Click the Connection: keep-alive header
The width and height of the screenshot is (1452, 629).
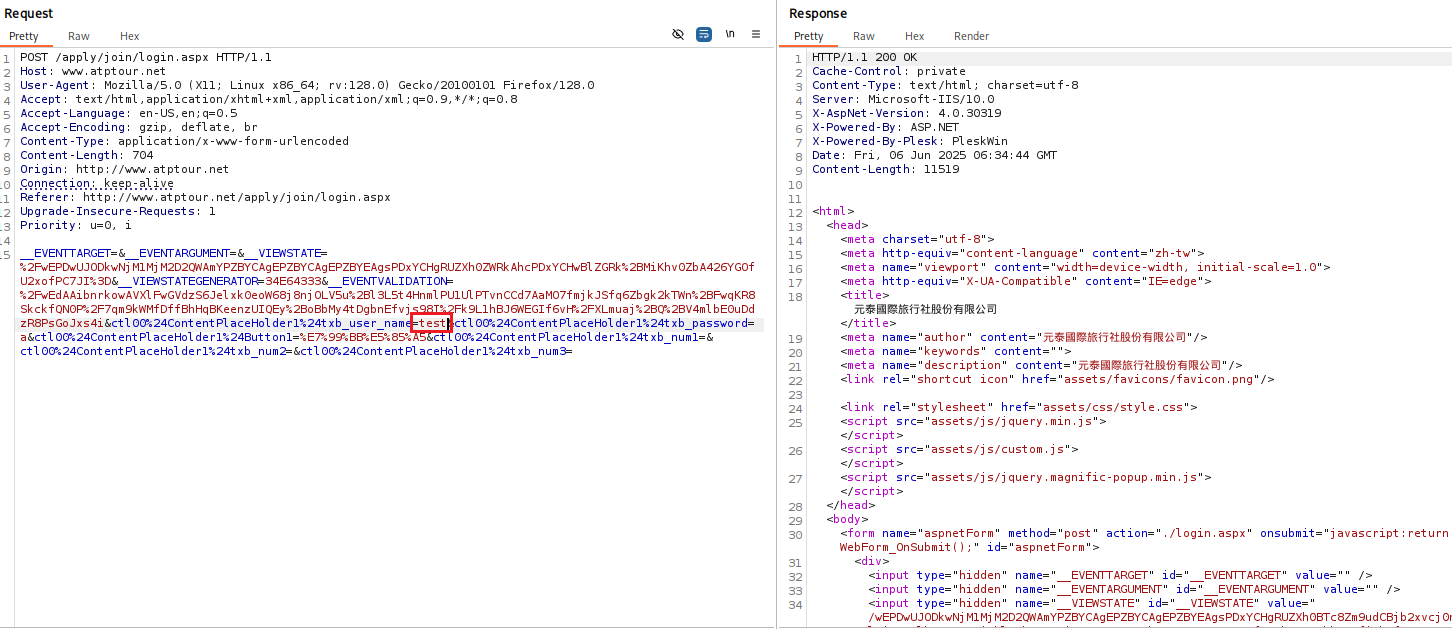point(97,183)
